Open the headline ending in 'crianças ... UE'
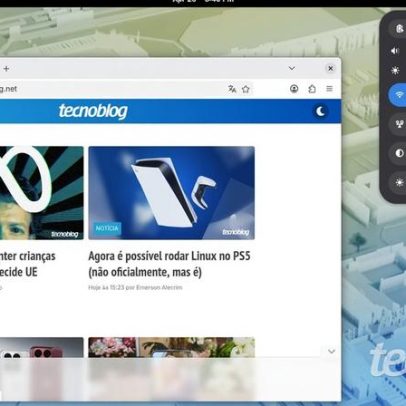The image size is (406, 406). [28, 264]
